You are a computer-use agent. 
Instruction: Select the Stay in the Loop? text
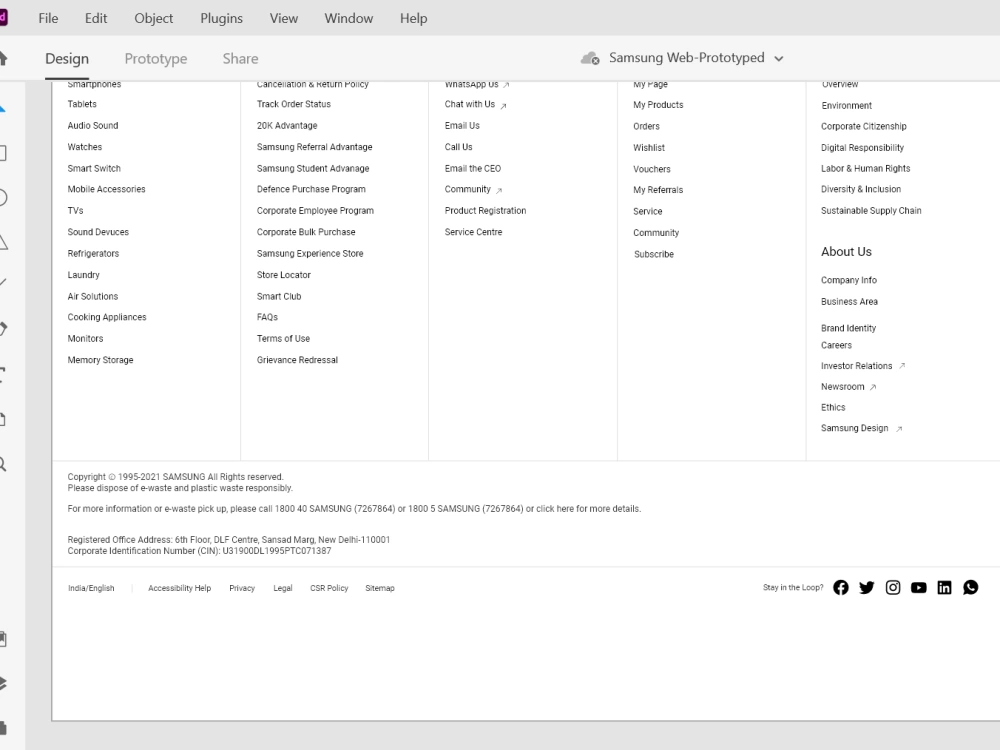coord(793,587)
